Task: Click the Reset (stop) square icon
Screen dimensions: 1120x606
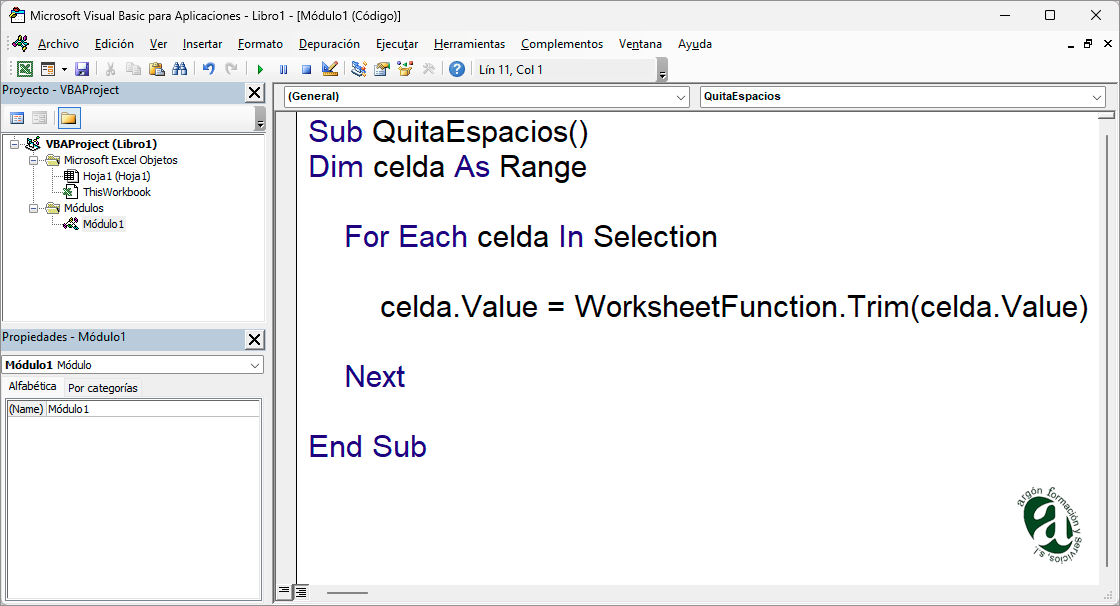Action: [x=306, y=69]
